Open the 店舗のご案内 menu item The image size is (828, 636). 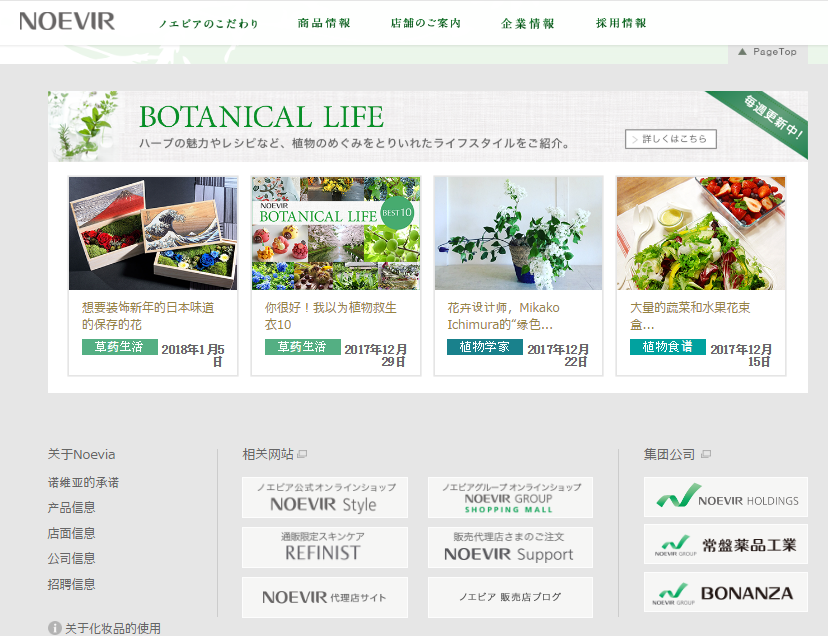pyautogui.click(x=426, y=23)
